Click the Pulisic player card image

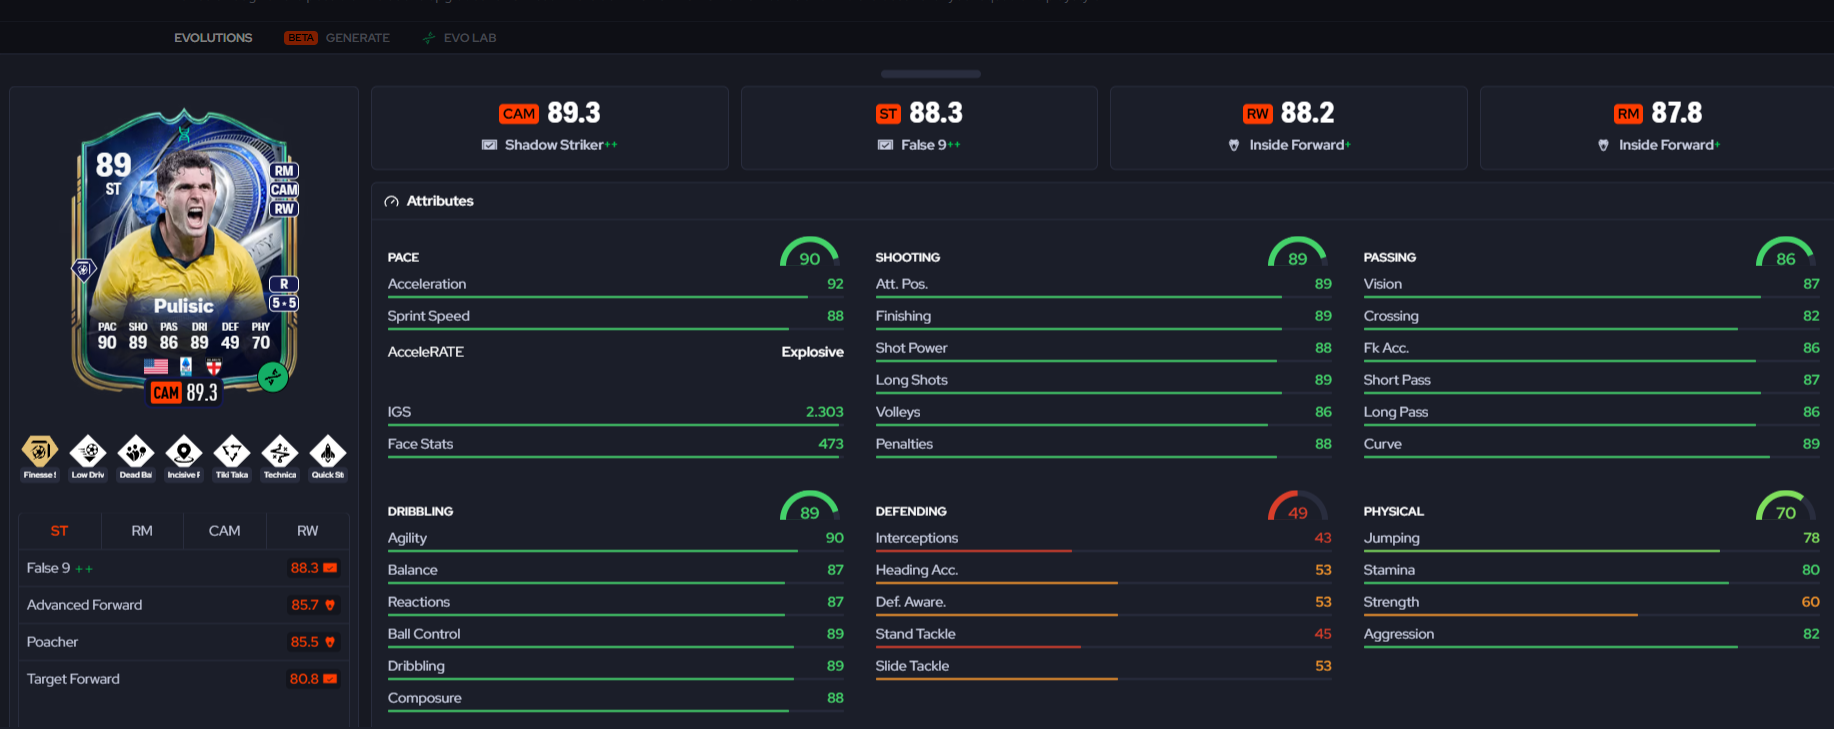[184, 255]
